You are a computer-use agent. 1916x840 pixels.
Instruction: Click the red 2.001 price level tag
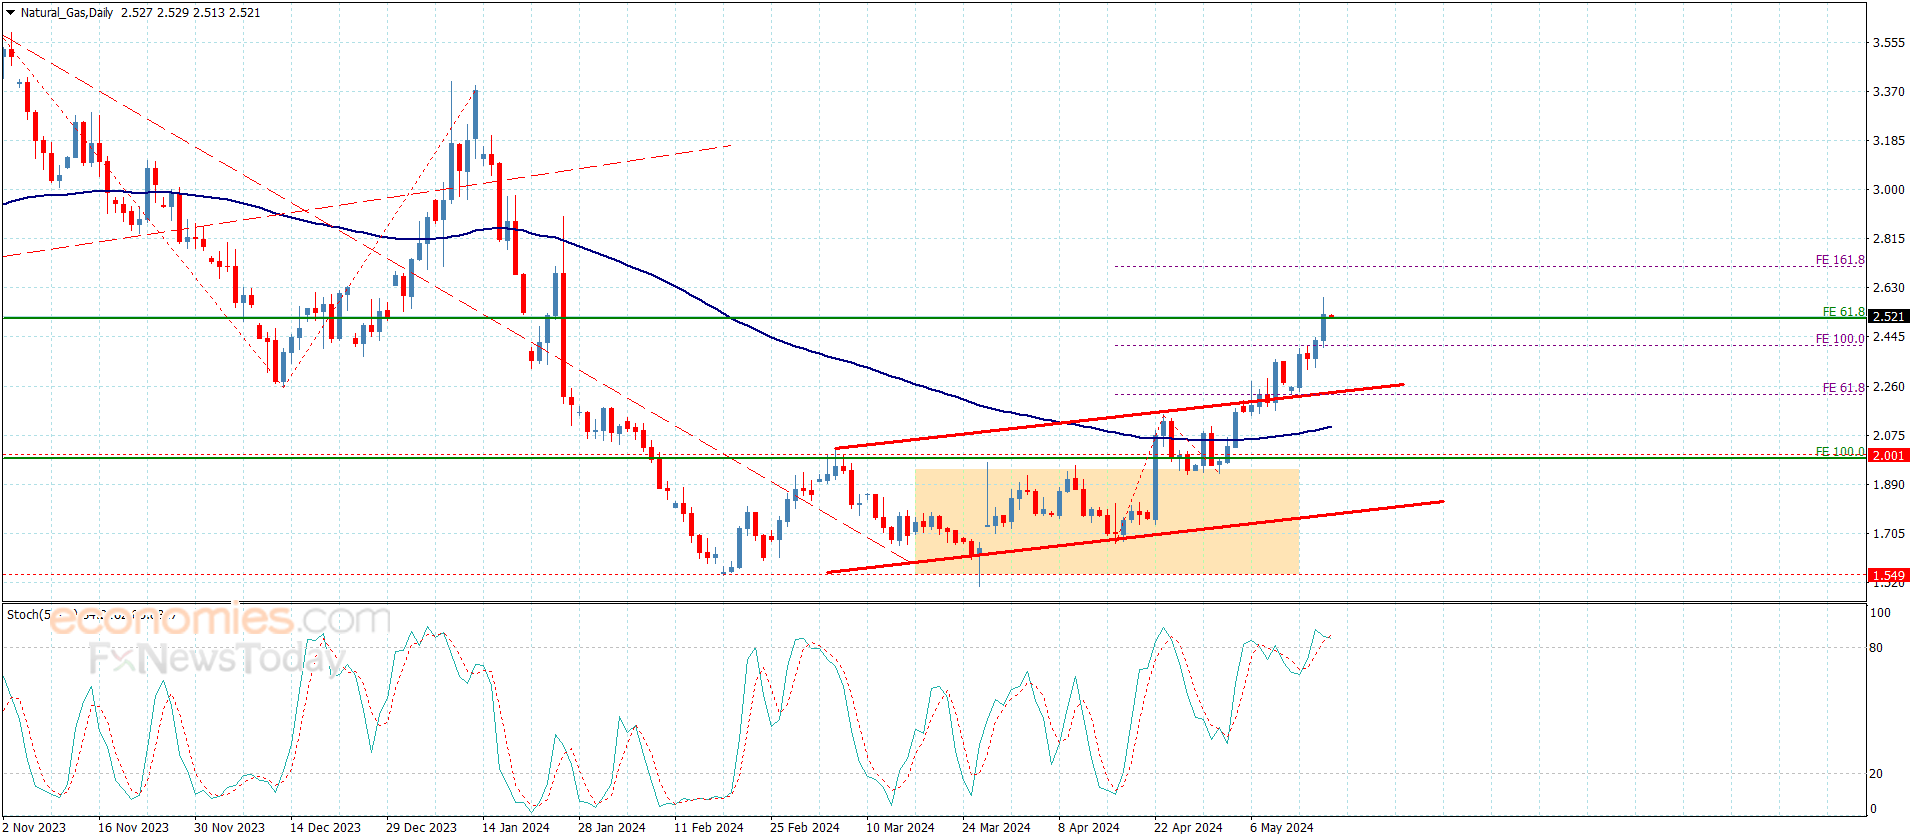pos(1888,455)
